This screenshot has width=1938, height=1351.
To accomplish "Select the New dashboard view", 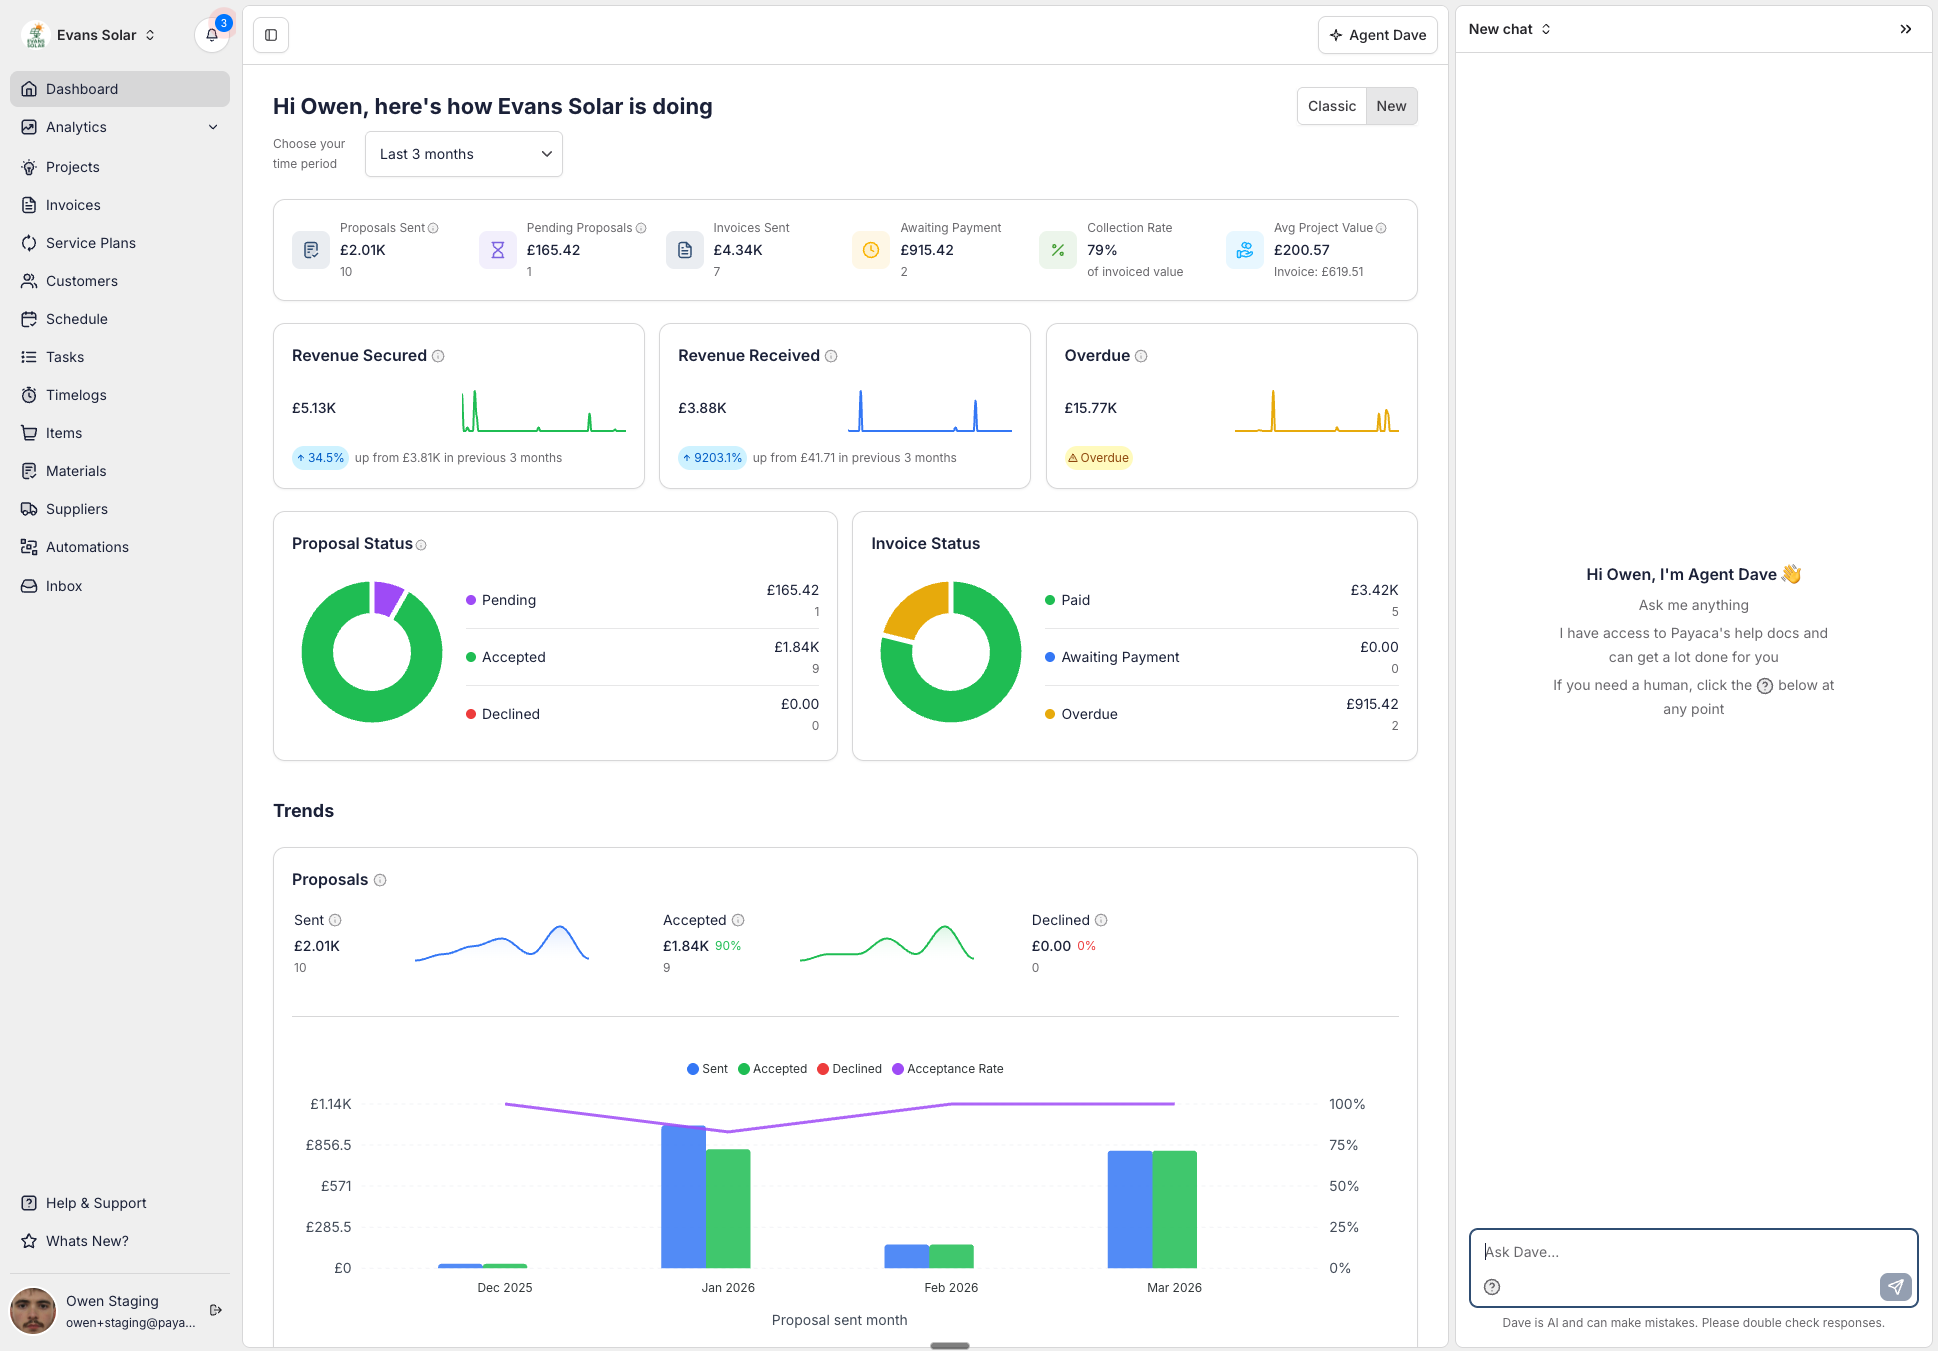I will click(1391, 106).
